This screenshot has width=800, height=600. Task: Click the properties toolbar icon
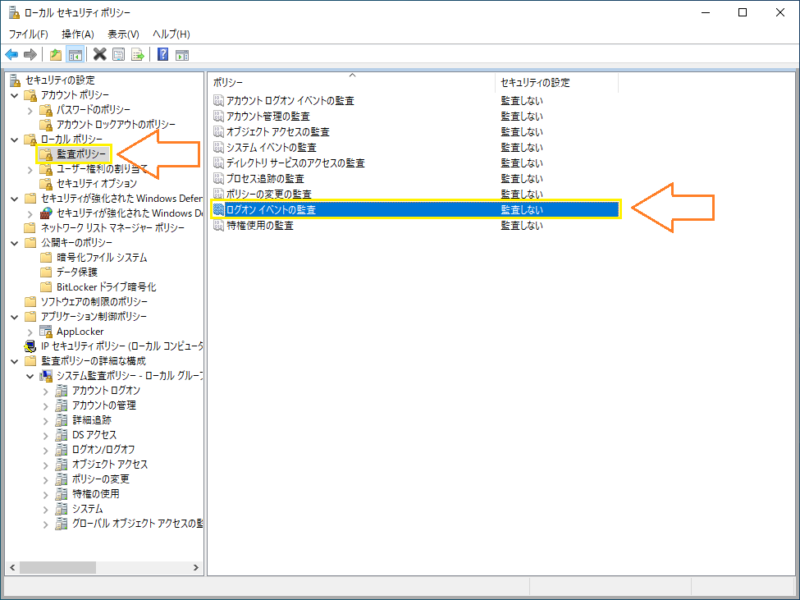click(118, 54)
